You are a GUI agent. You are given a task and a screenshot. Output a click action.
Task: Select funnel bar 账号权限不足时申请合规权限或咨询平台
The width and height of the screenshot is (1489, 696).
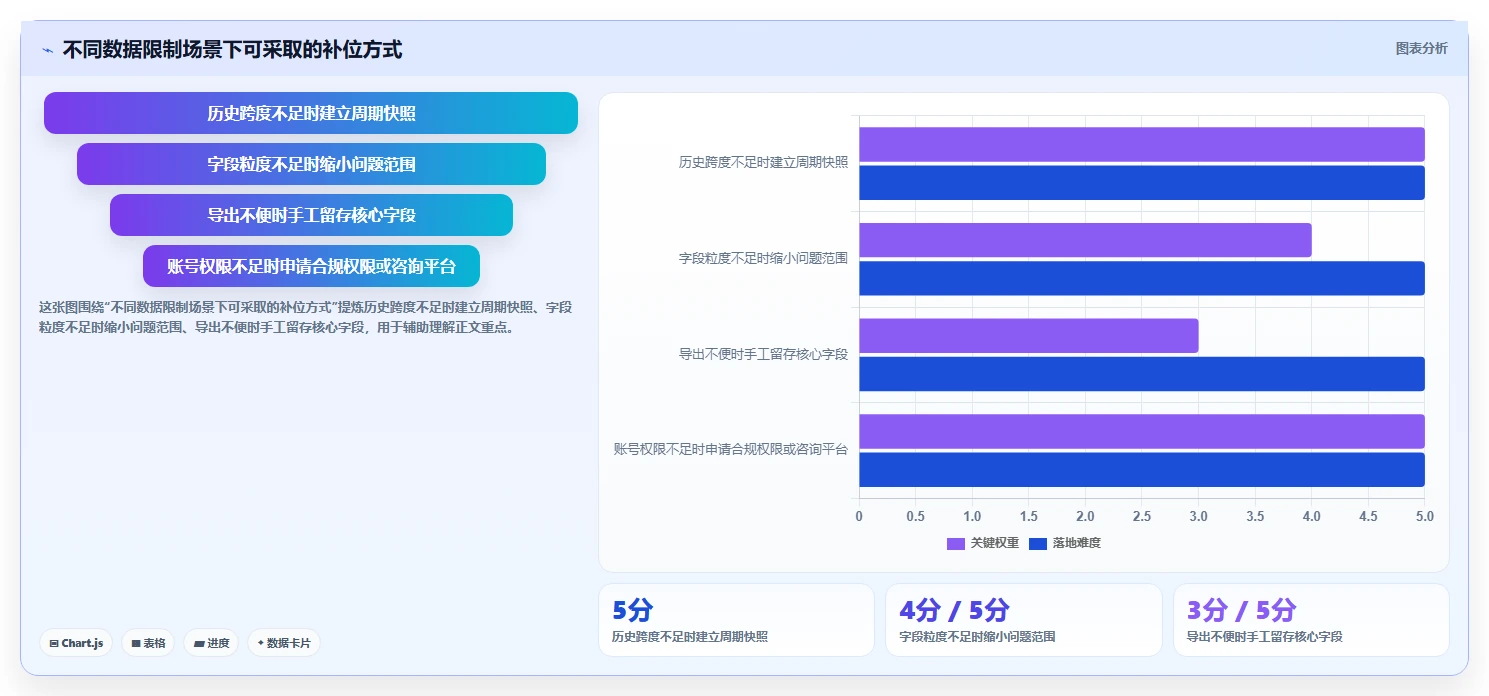(x=311, y=266)
